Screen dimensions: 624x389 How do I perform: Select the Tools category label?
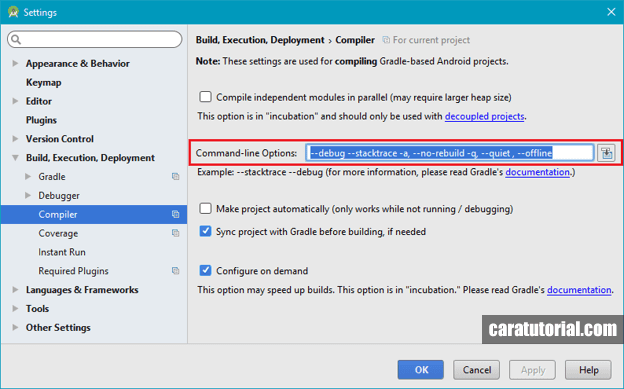pos(37,309)
